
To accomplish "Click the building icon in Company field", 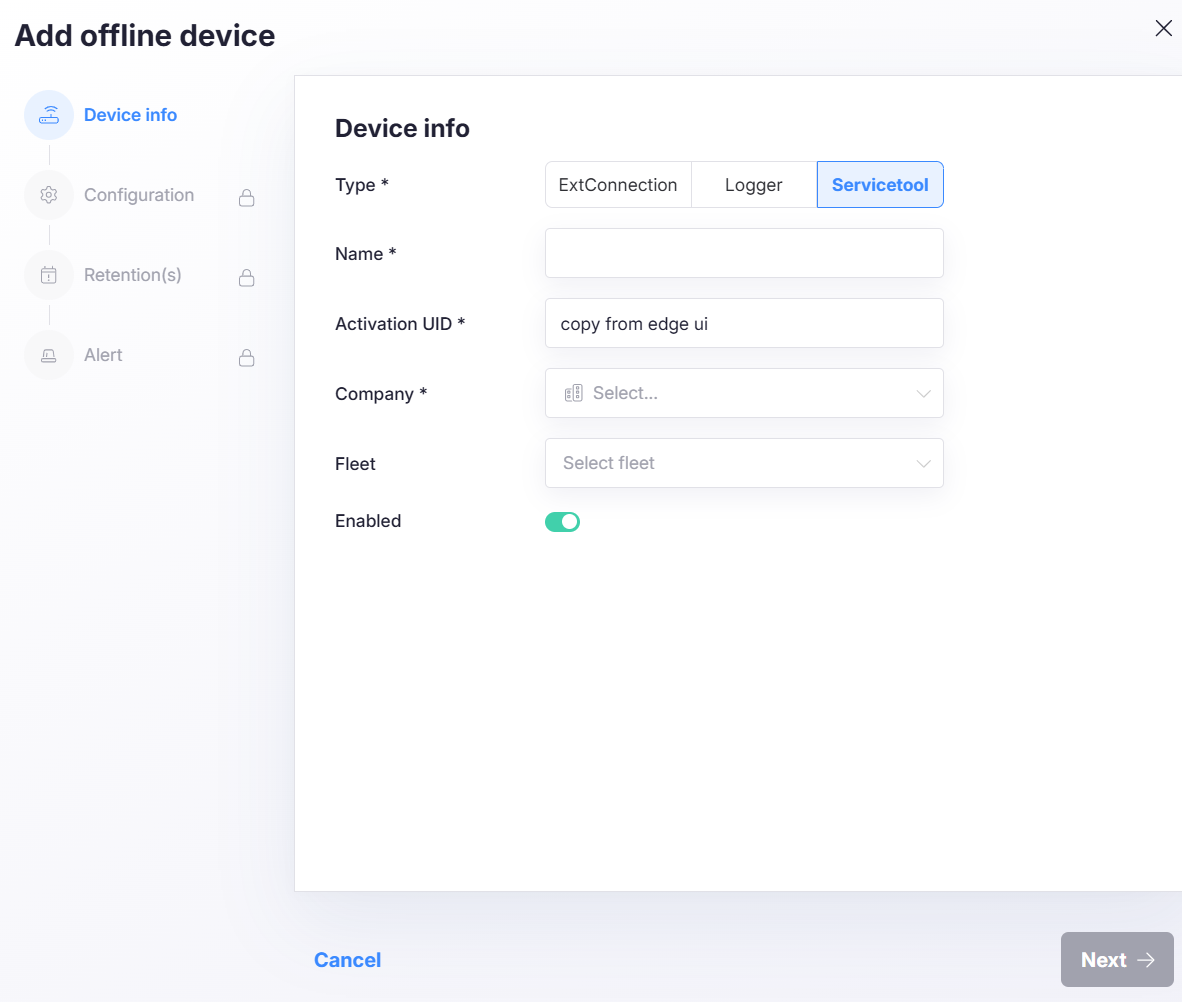I will coord(573,394).
